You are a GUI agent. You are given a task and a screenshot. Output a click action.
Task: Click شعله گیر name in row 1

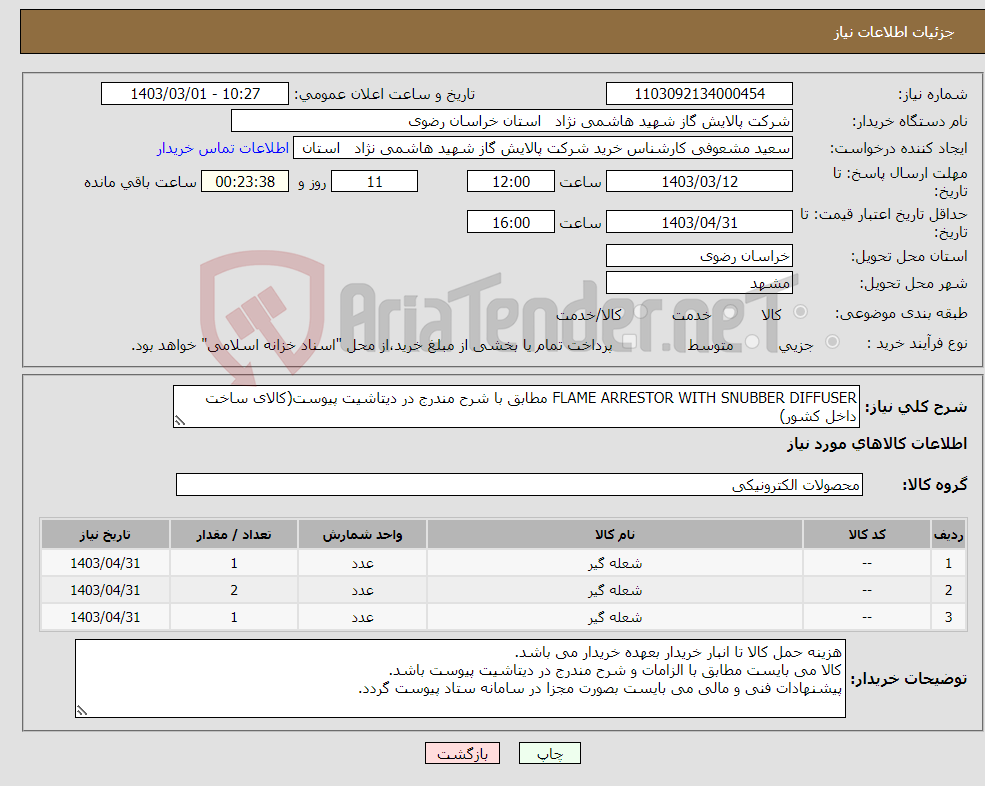[x=615, y=564]
